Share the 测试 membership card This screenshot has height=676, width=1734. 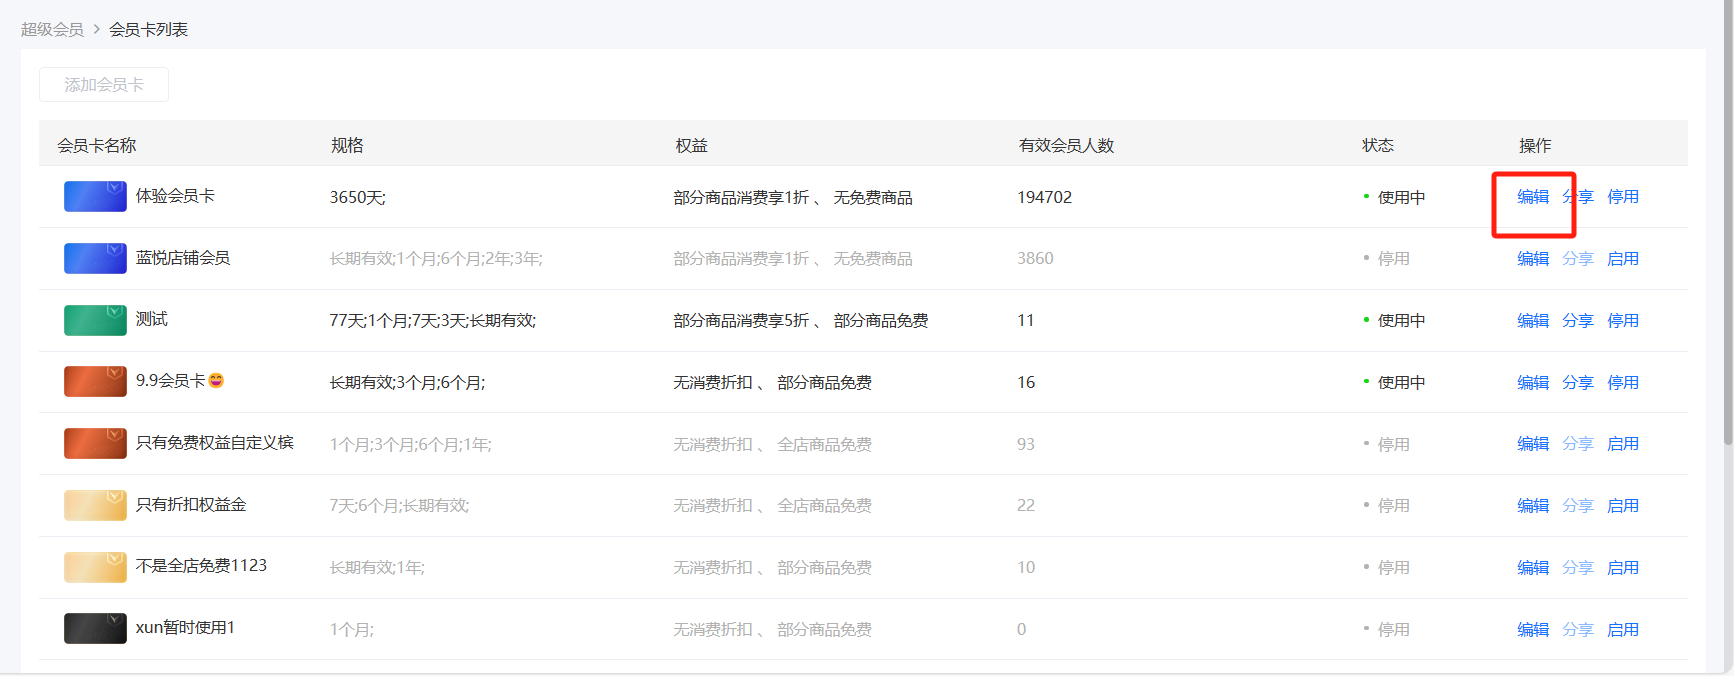pos(1578,321)
